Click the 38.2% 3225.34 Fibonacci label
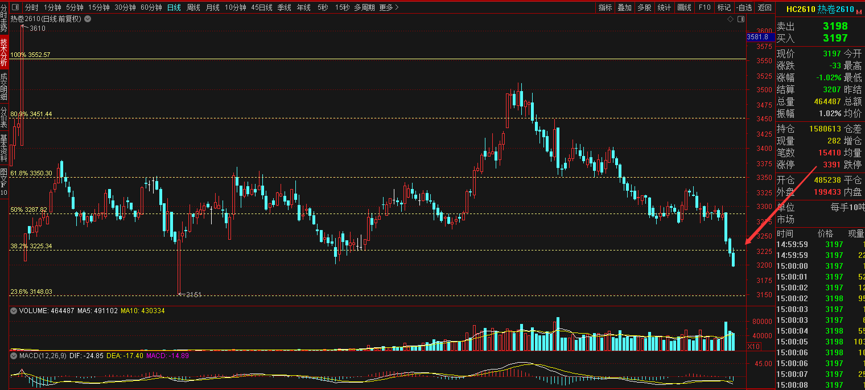The width and height of the screenshot is (865, 390). (x=31, y=246)
